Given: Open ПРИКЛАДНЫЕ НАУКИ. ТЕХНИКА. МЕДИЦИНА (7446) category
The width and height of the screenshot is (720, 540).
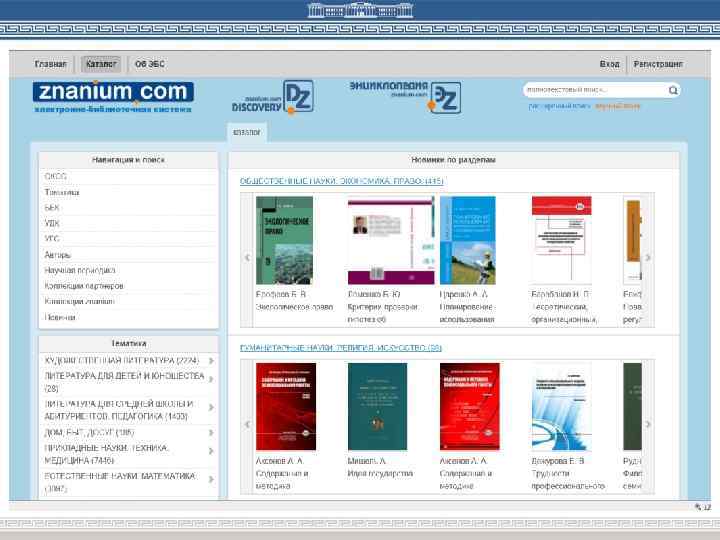Looking at the screenshot, I should tap(107, 454).
